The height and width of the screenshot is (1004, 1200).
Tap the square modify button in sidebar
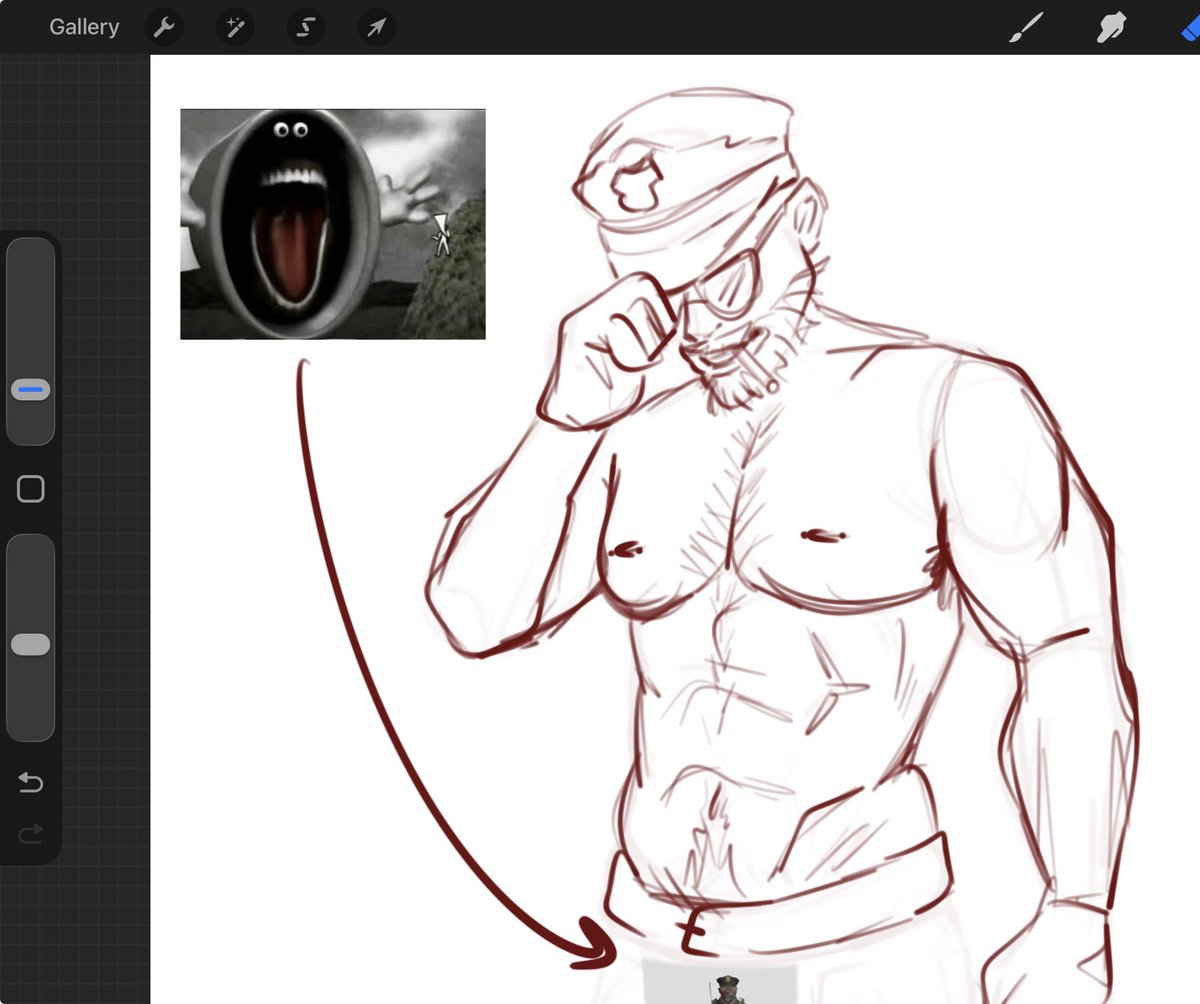(31, 489)
